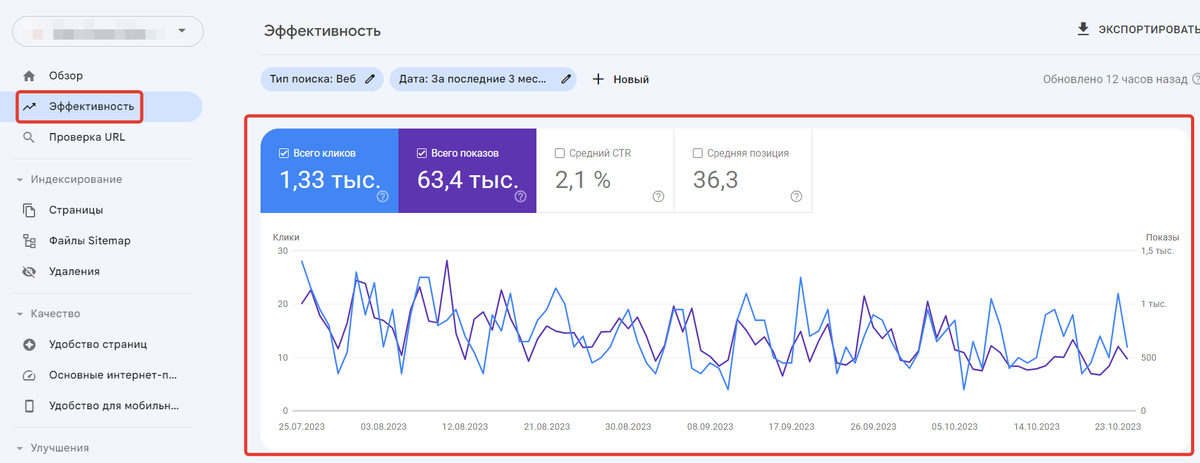Open the property selector dropdown

point(107,31)
